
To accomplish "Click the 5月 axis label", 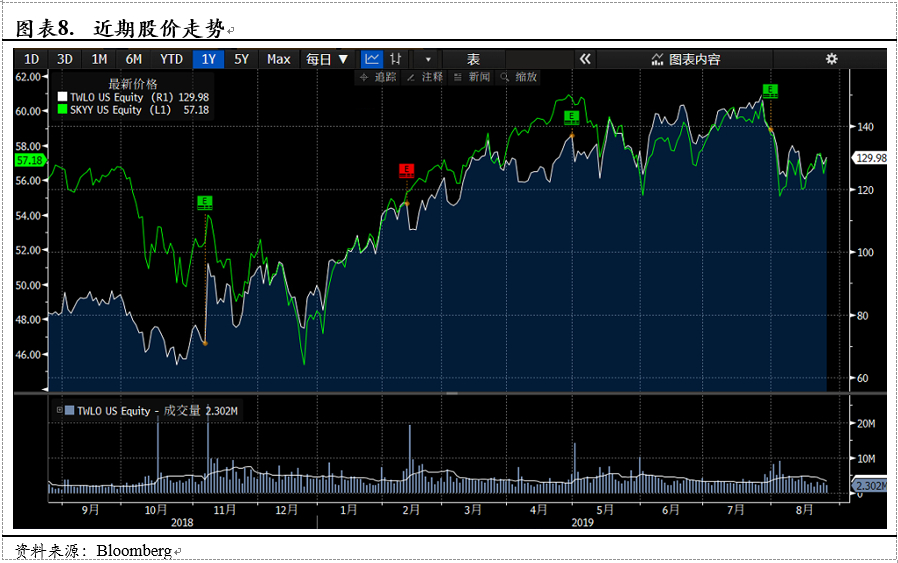I will tap(605, 509).
